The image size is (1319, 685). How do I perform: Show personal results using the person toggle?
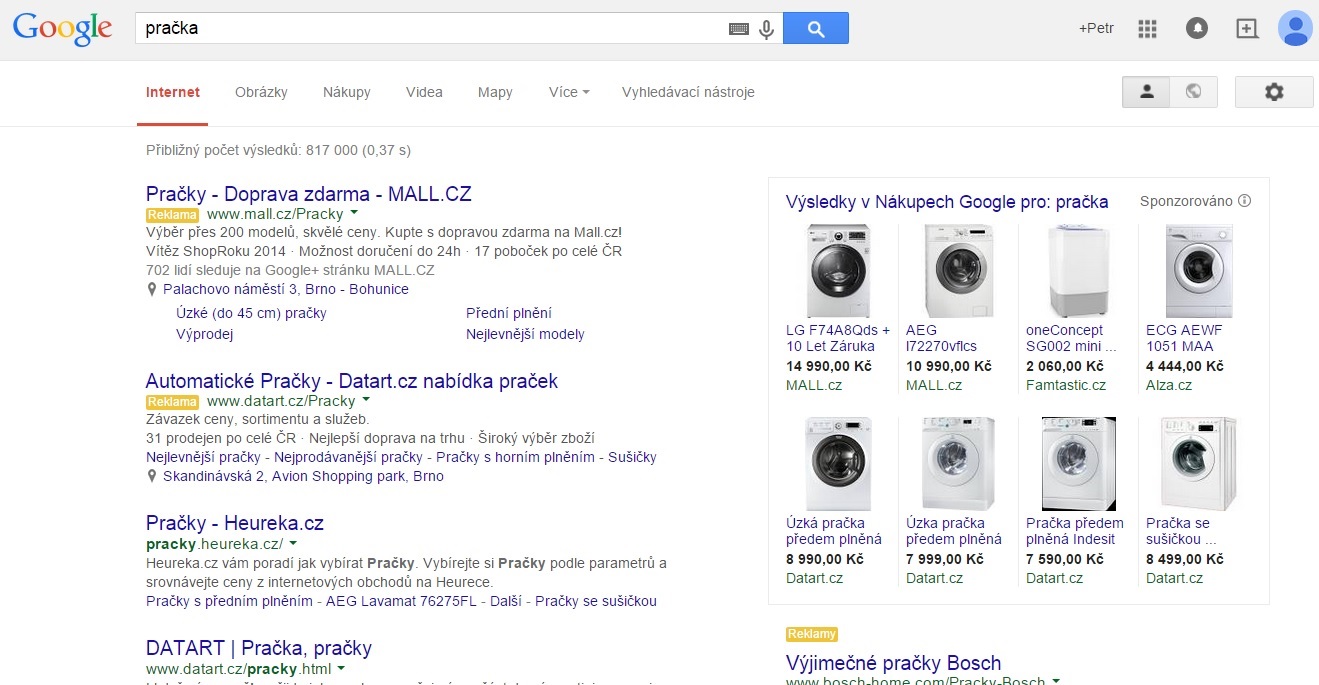1146,92
